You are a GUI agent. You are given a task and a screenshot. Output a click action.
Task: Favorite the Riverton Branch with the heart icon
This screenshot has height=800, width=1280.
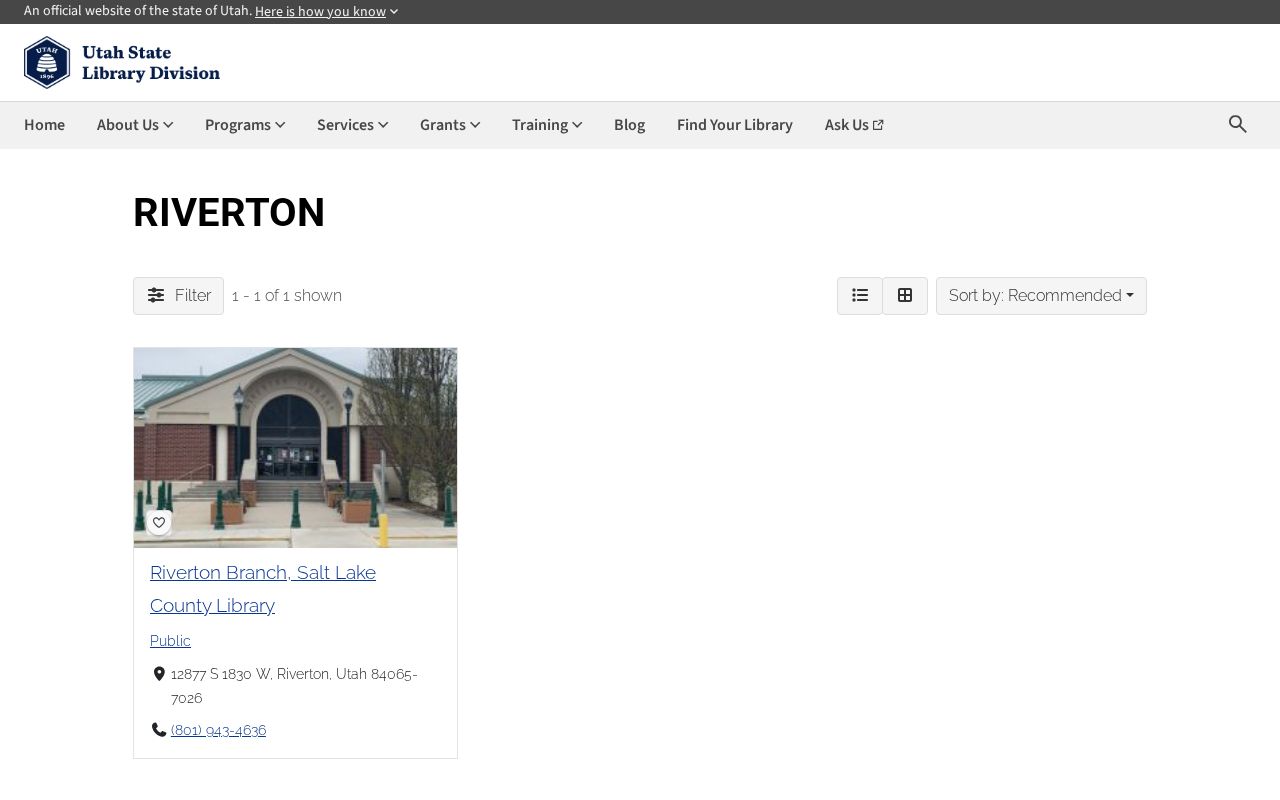159,523
